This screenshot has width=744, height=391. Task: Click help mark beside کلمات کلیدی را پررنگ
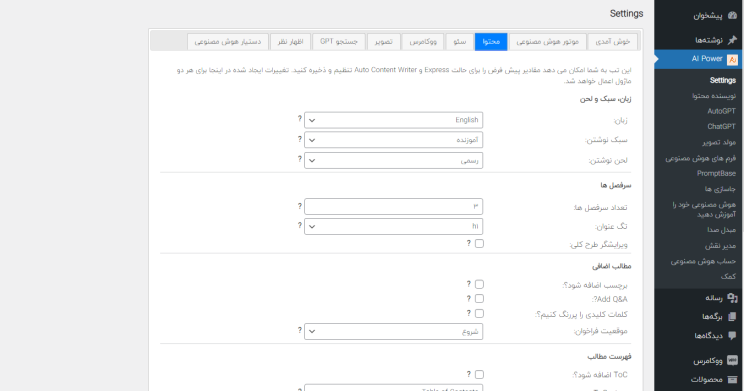coord(468,313)
